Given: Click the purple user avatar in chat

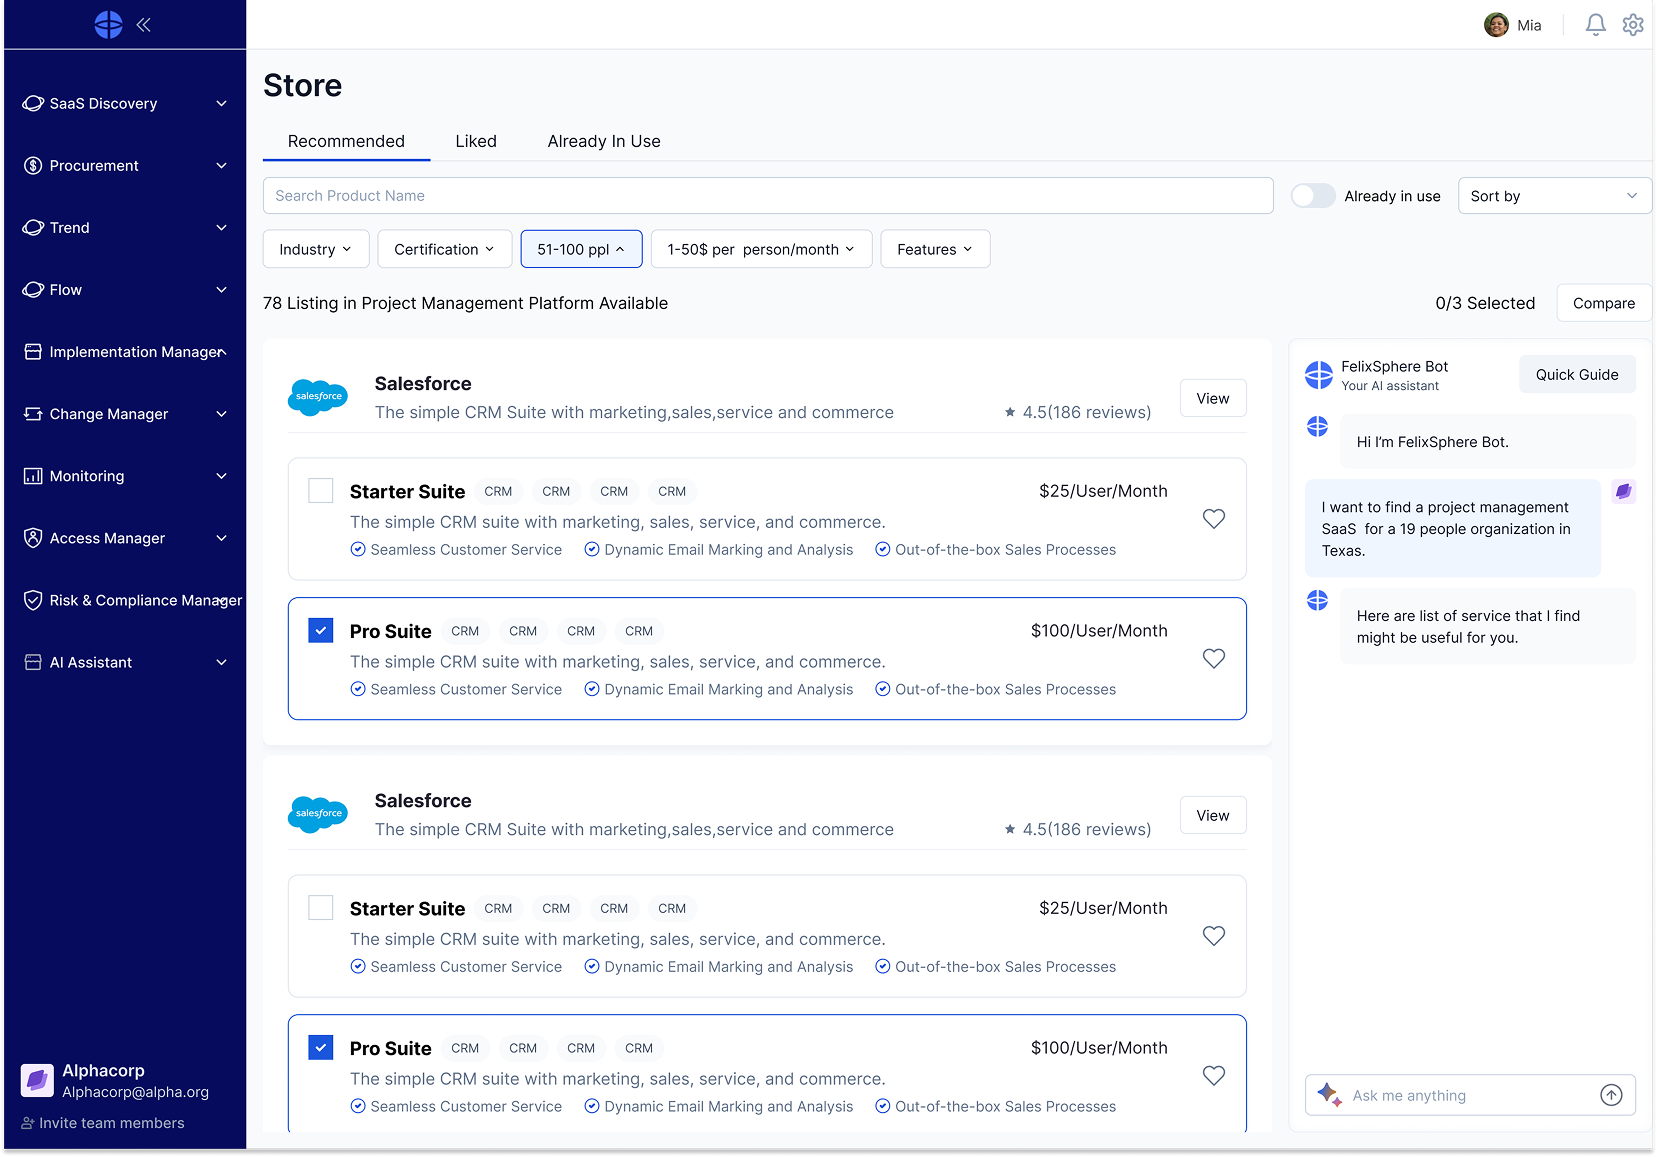Looking at the screenshot, I should click(x=1624, y=491).
